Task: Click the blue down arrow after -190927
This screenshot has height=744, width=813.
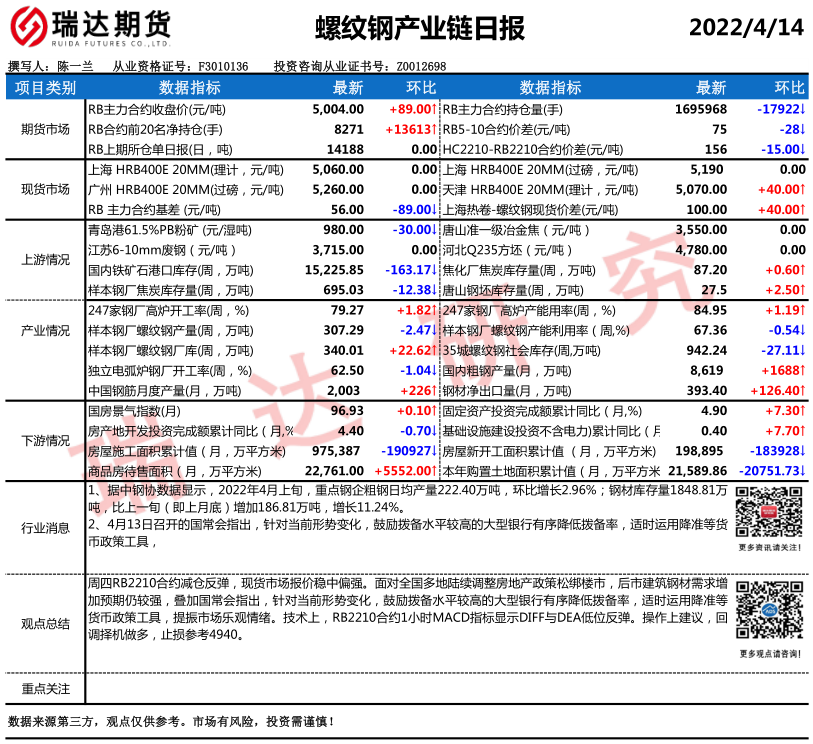Action: click(433, 451)
